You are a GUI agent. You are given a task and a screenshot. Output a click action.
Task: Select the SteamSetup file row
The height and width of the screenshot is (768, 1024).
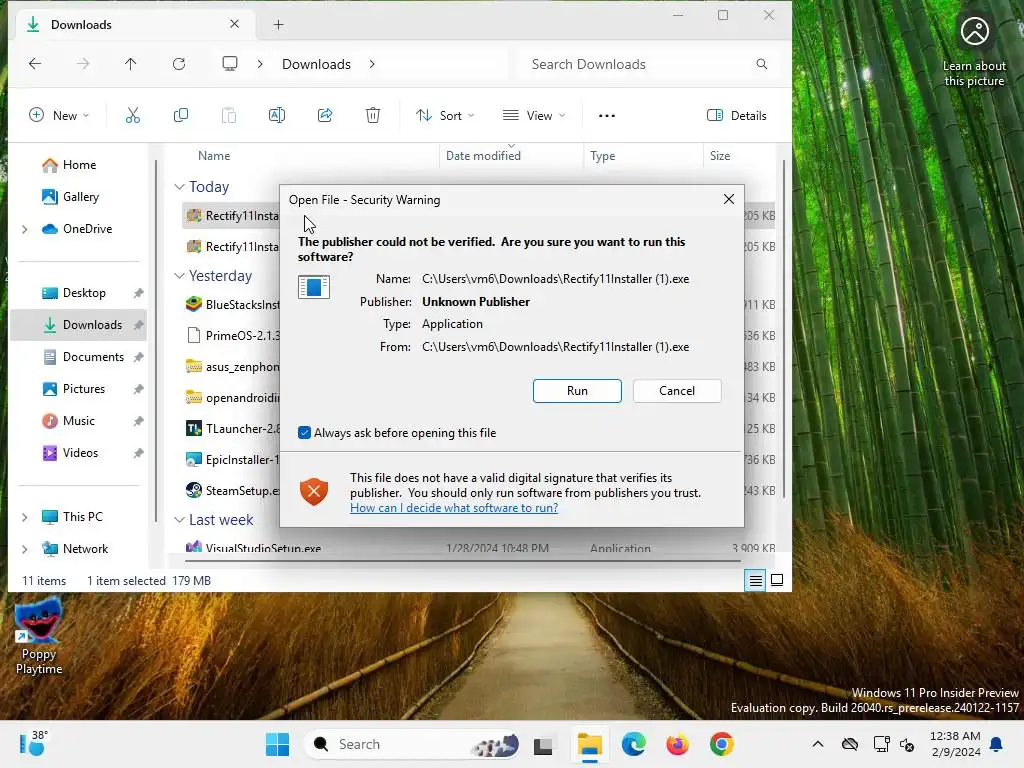point(232,490)
